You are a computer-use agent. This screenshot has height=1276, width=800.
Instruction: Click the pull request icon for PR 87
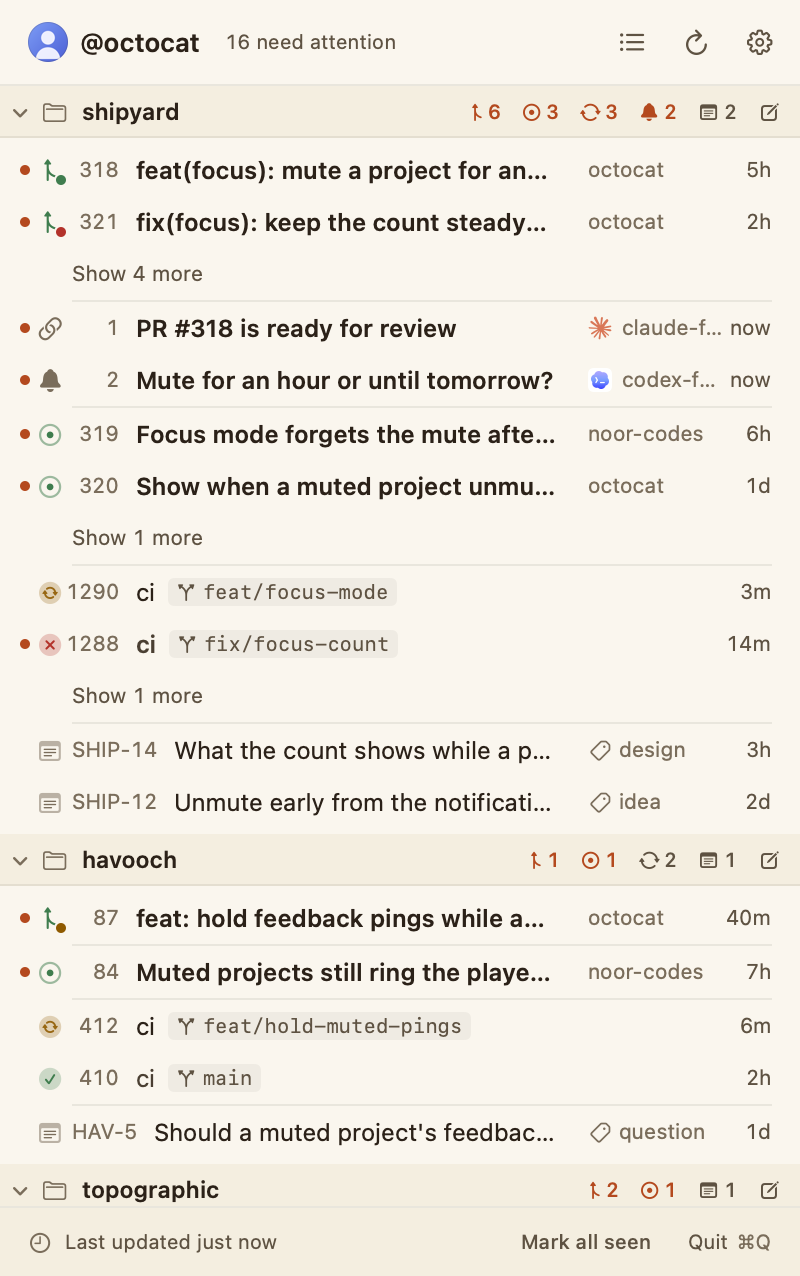(x=53, y=919)
